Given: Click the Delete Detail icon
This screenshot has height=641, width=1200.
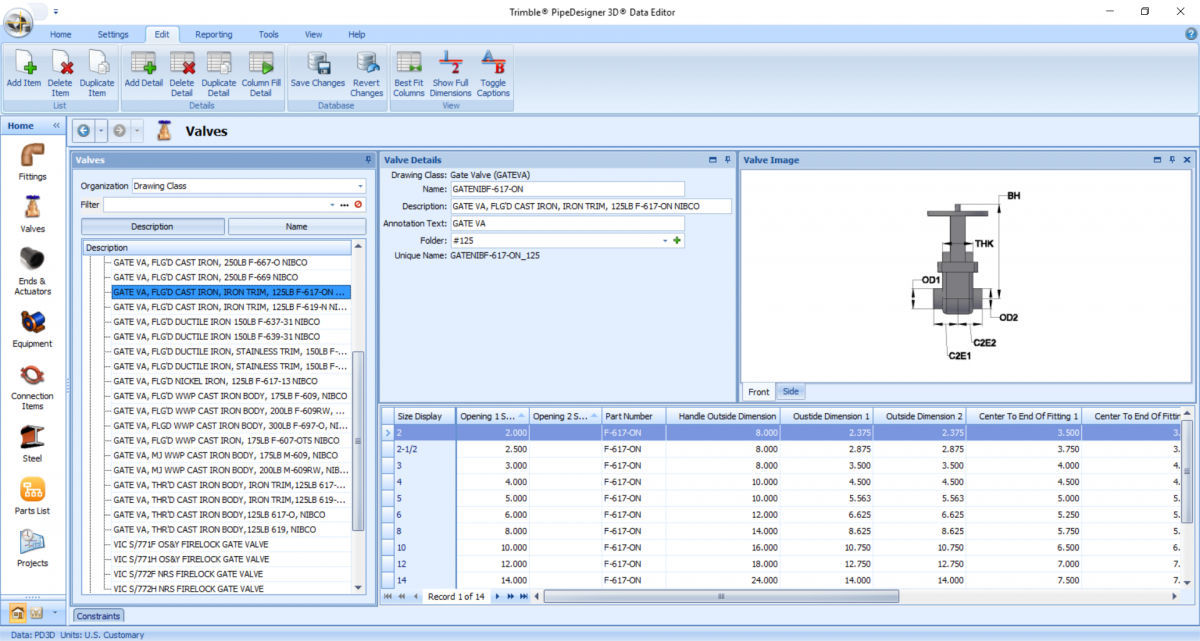Looking at the screenshot, I should 182,70.
